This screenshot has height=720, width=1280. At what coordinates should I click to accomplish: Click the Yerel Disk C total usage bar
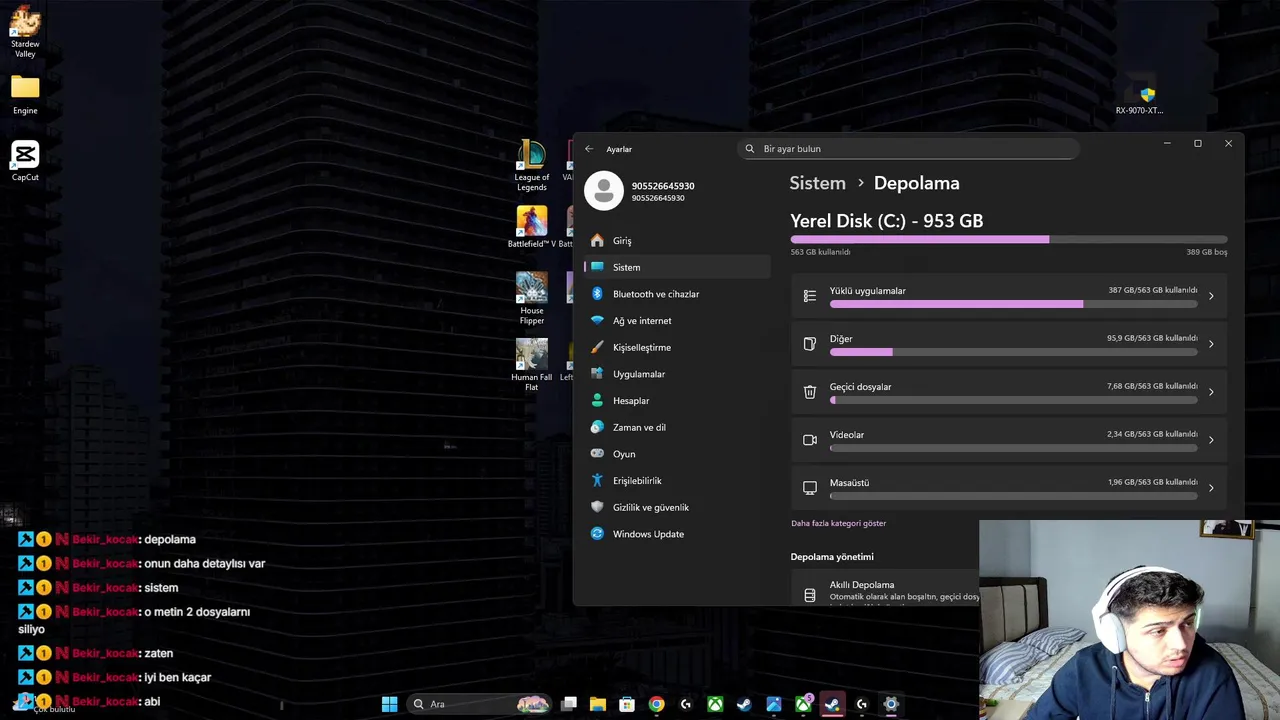point(1008,240)
